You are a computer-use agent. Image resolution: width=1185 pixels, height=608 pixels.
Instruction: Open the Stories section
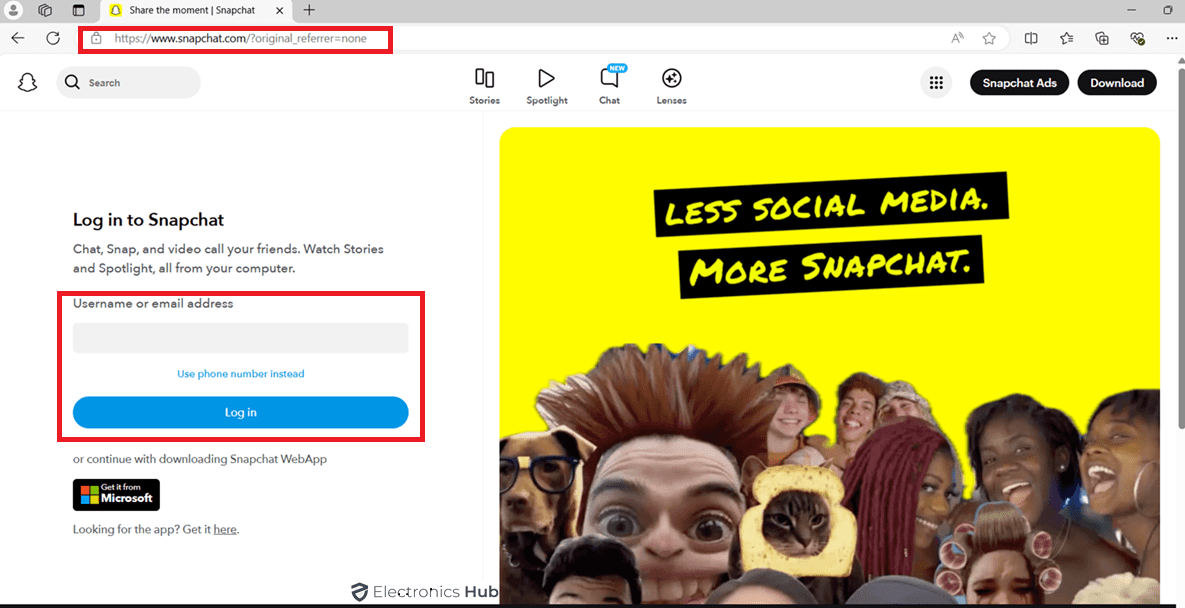pyautogui.click(x=484, y=84)
